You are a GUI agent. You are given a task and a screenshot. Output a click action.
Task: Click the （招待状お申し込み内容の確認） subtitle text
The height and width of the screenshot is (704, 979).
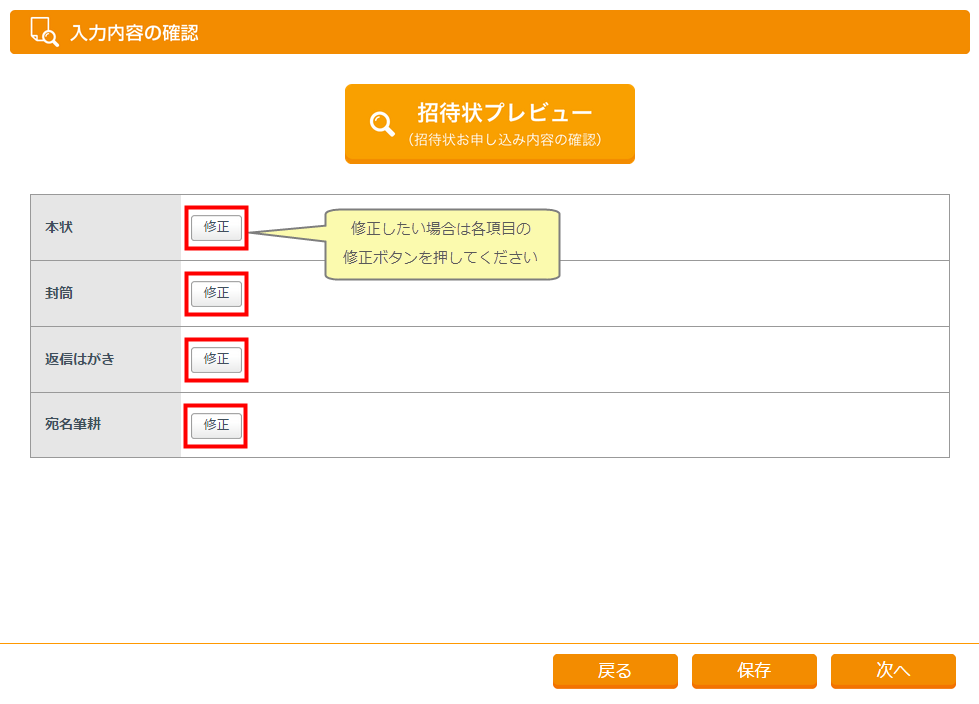[x=505, y=140]
